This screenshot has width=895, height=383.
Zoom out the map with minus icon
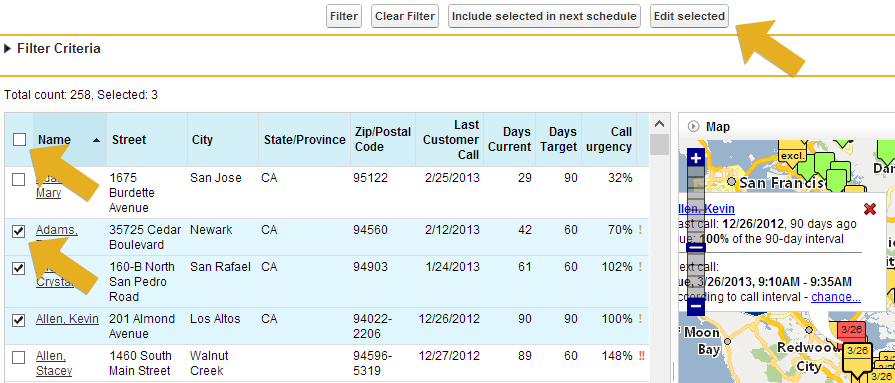(x=696, y=307)
